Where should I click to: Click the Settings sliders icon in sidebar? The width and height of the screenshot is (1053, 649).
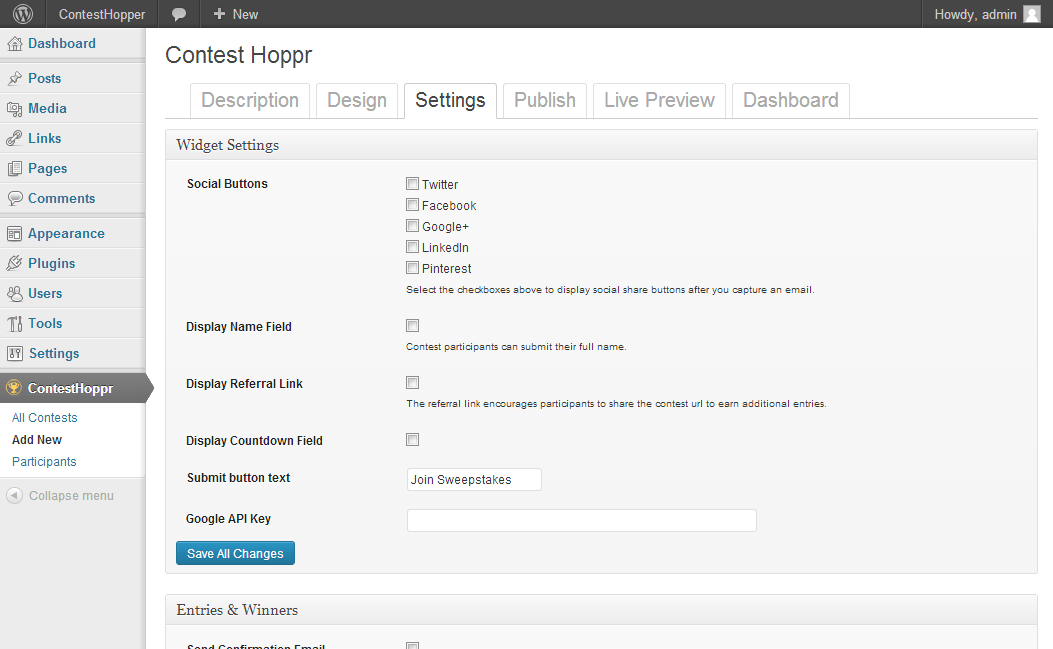click(14, 353)
